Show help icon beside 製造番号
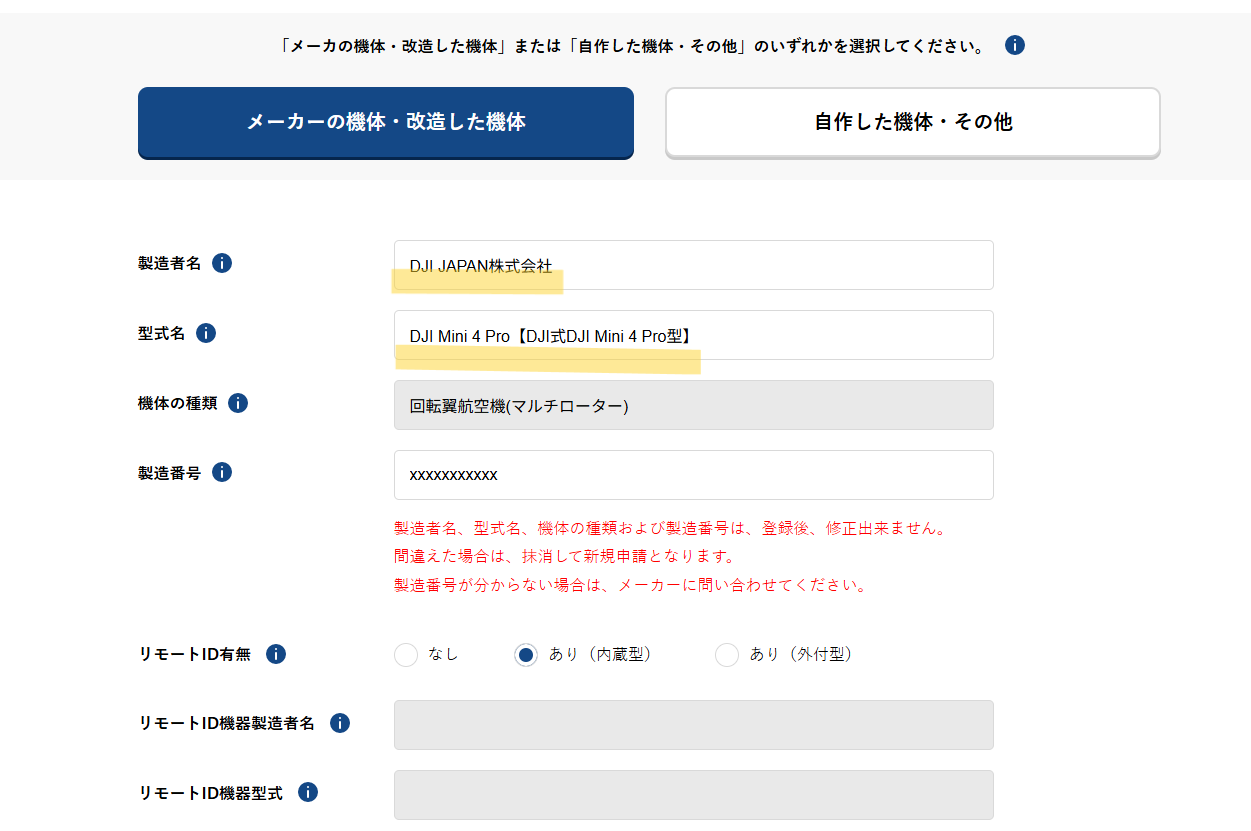The height and width of the screenshot is (831, 1251). (222, 473)
